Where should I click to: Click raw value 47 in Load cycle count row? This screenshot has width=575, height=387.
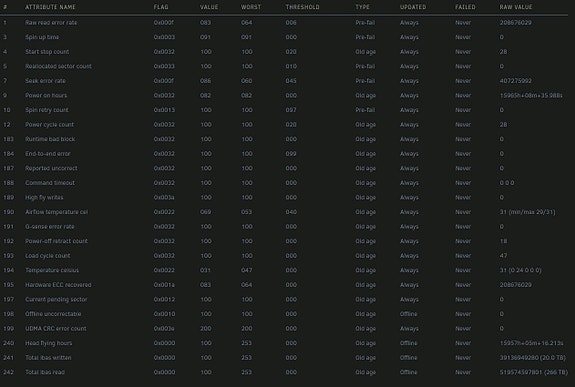point(503,256)
